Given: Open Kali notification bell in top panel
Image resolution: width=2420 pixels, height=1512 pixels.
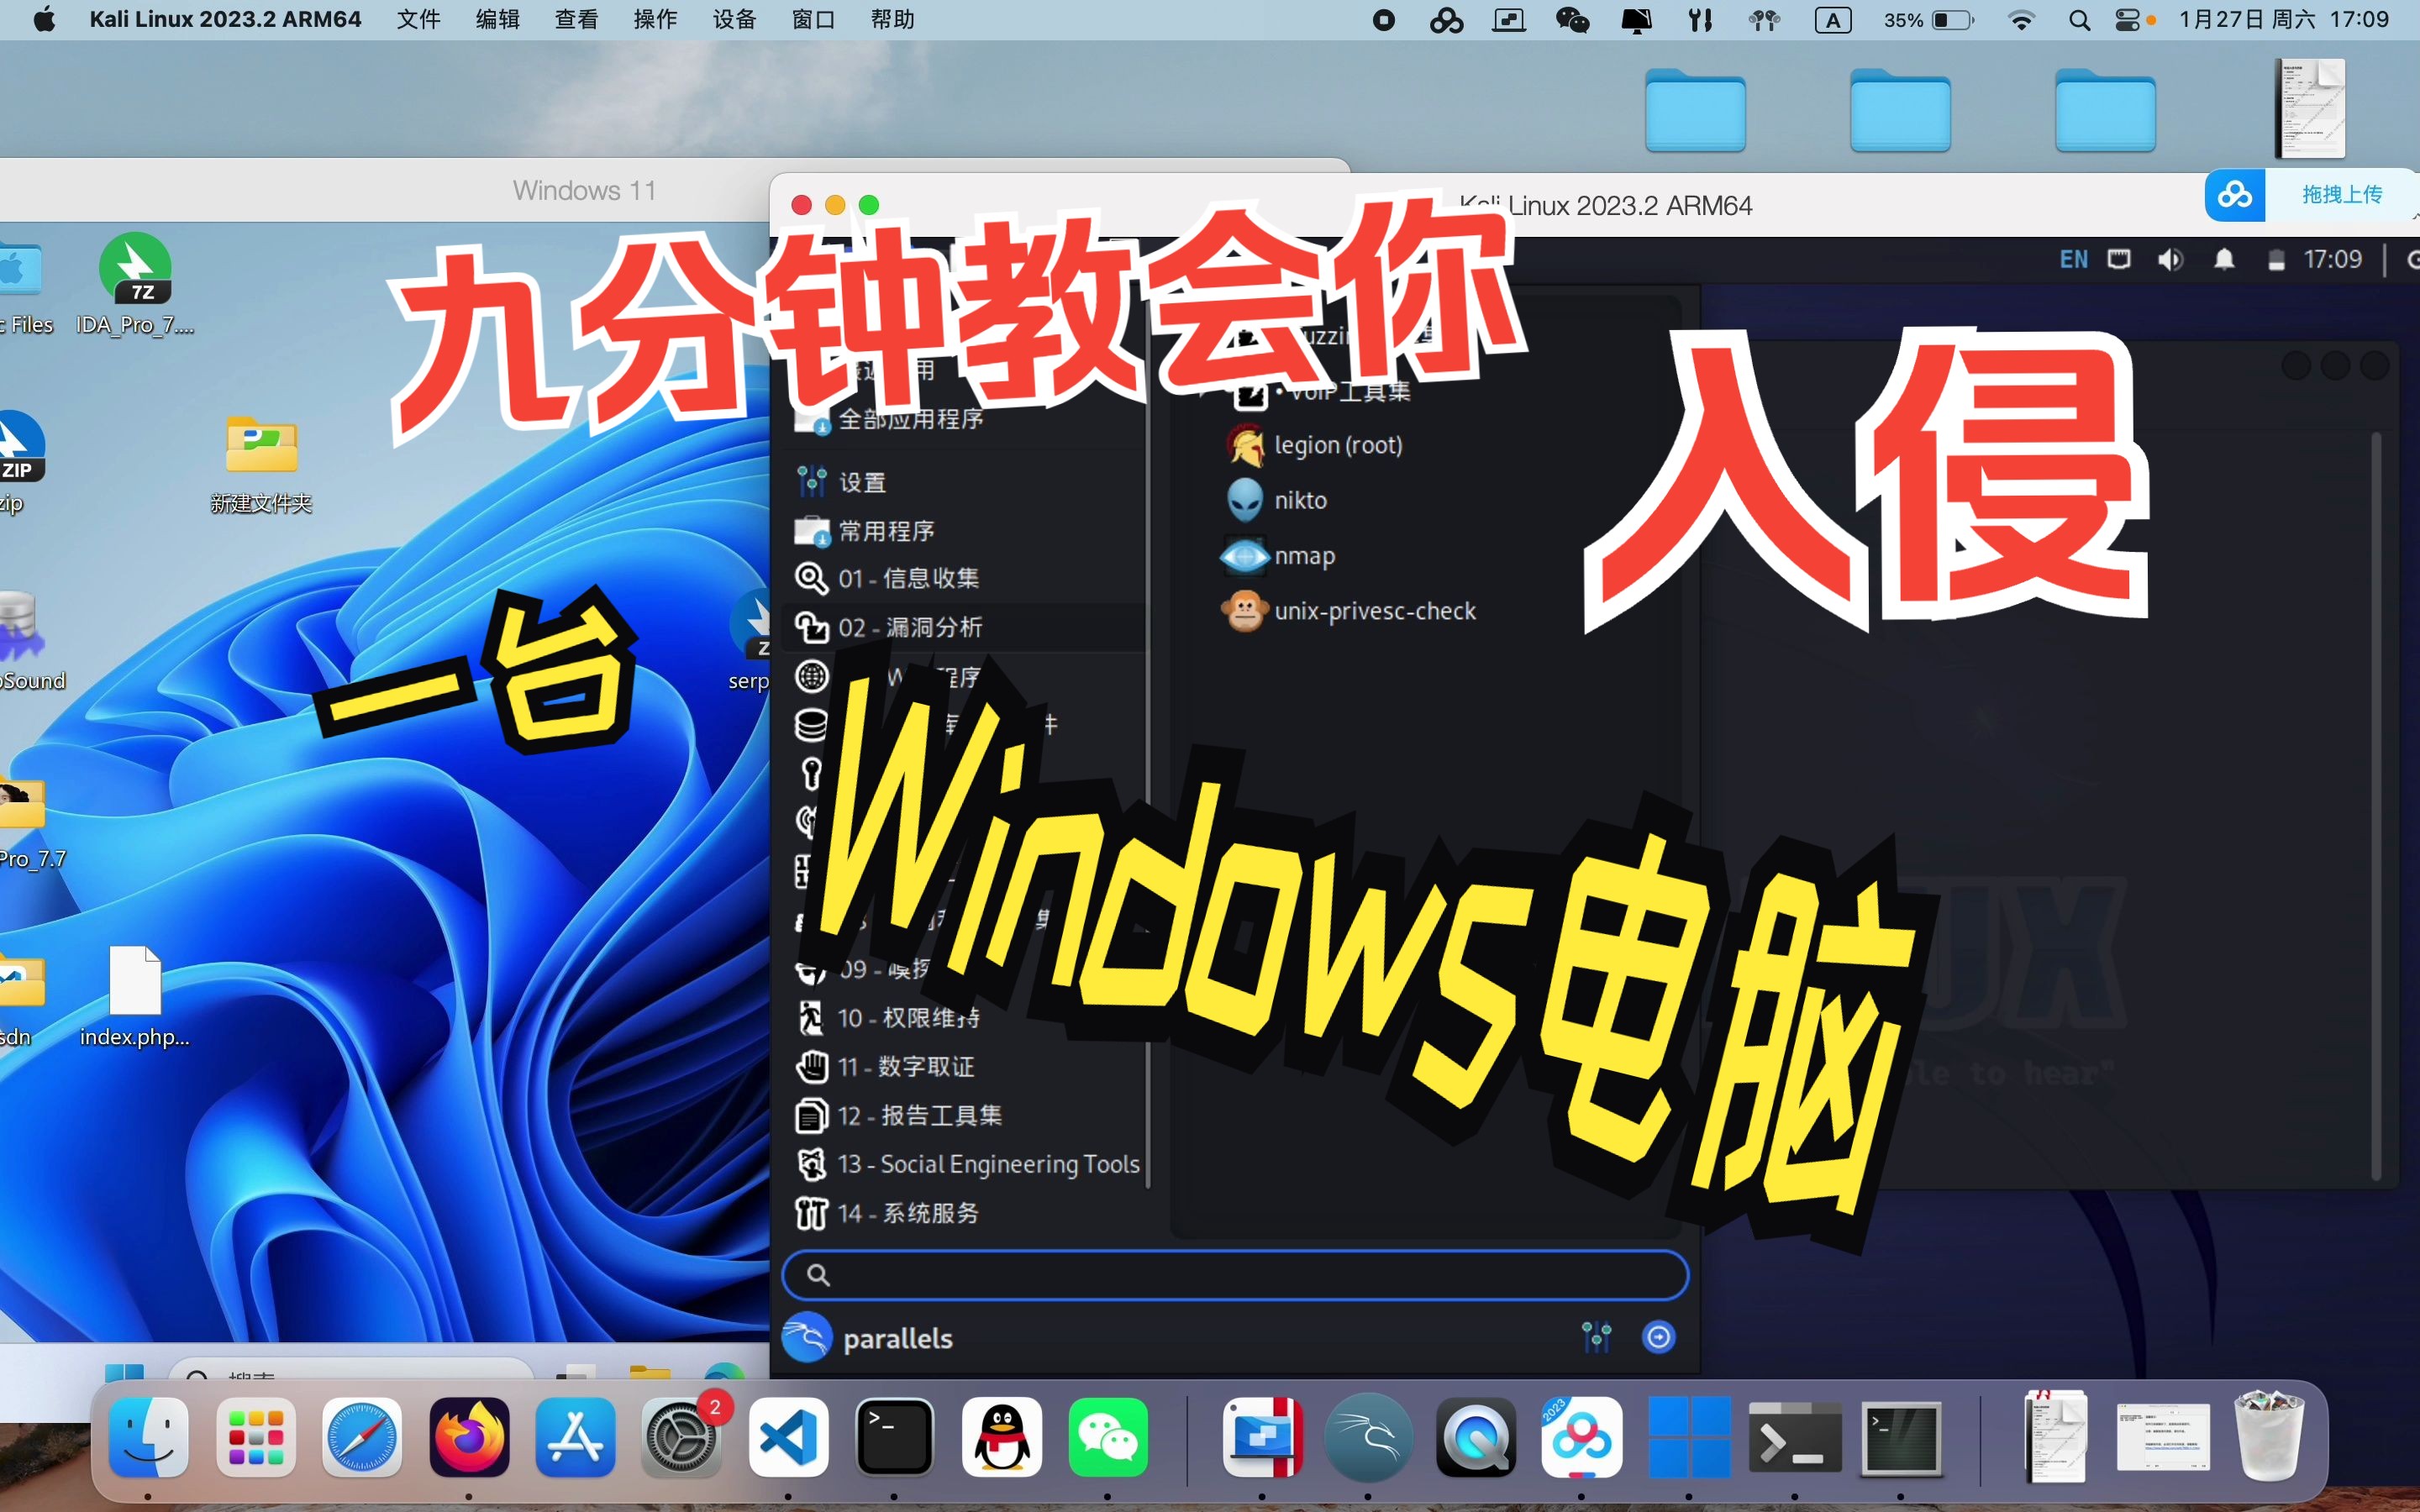Looking at the screenshot, I should point(2224,260).
